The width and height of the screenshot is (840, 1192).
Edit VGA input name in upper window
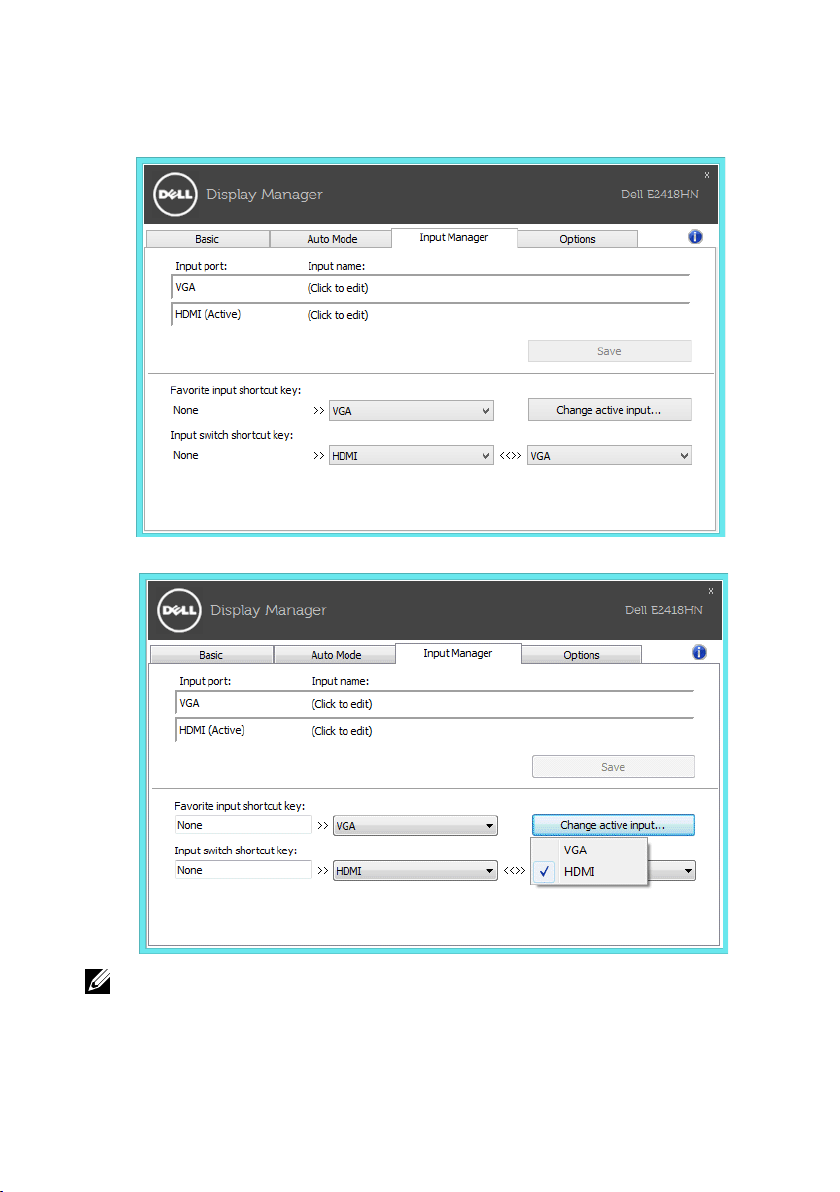tap(338, 288)
